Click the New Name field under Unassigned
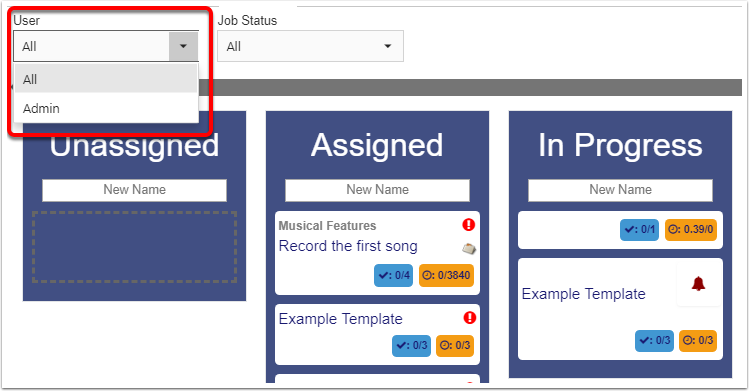Screen dimensions: 749x391 coord(134,190)
